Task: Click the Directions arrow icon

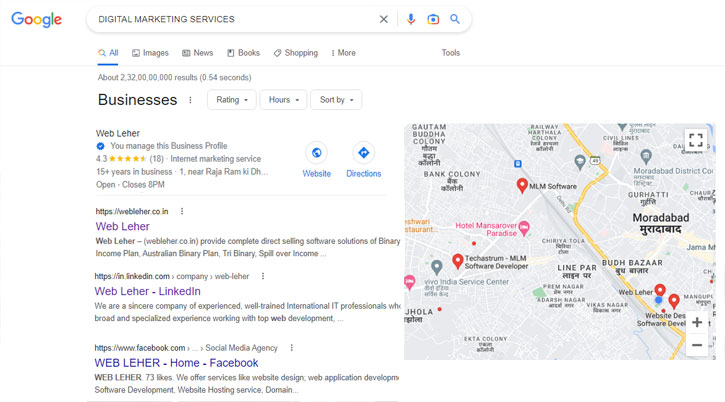Action: 364,153
